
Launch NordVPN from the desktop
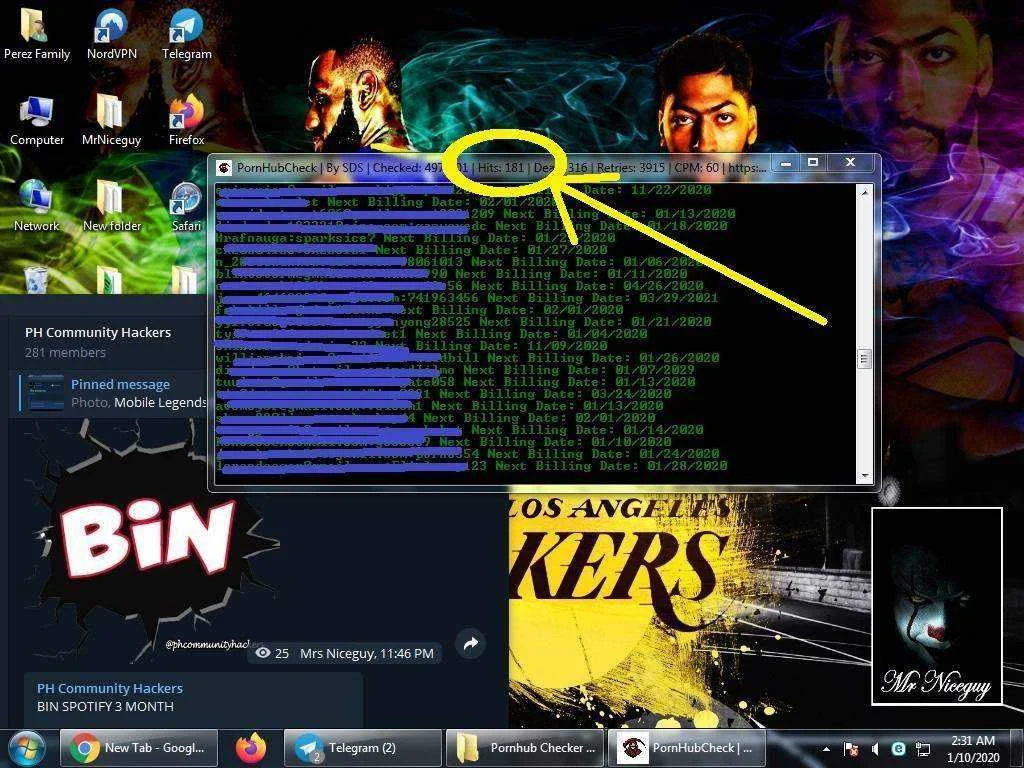pos(111,33)
